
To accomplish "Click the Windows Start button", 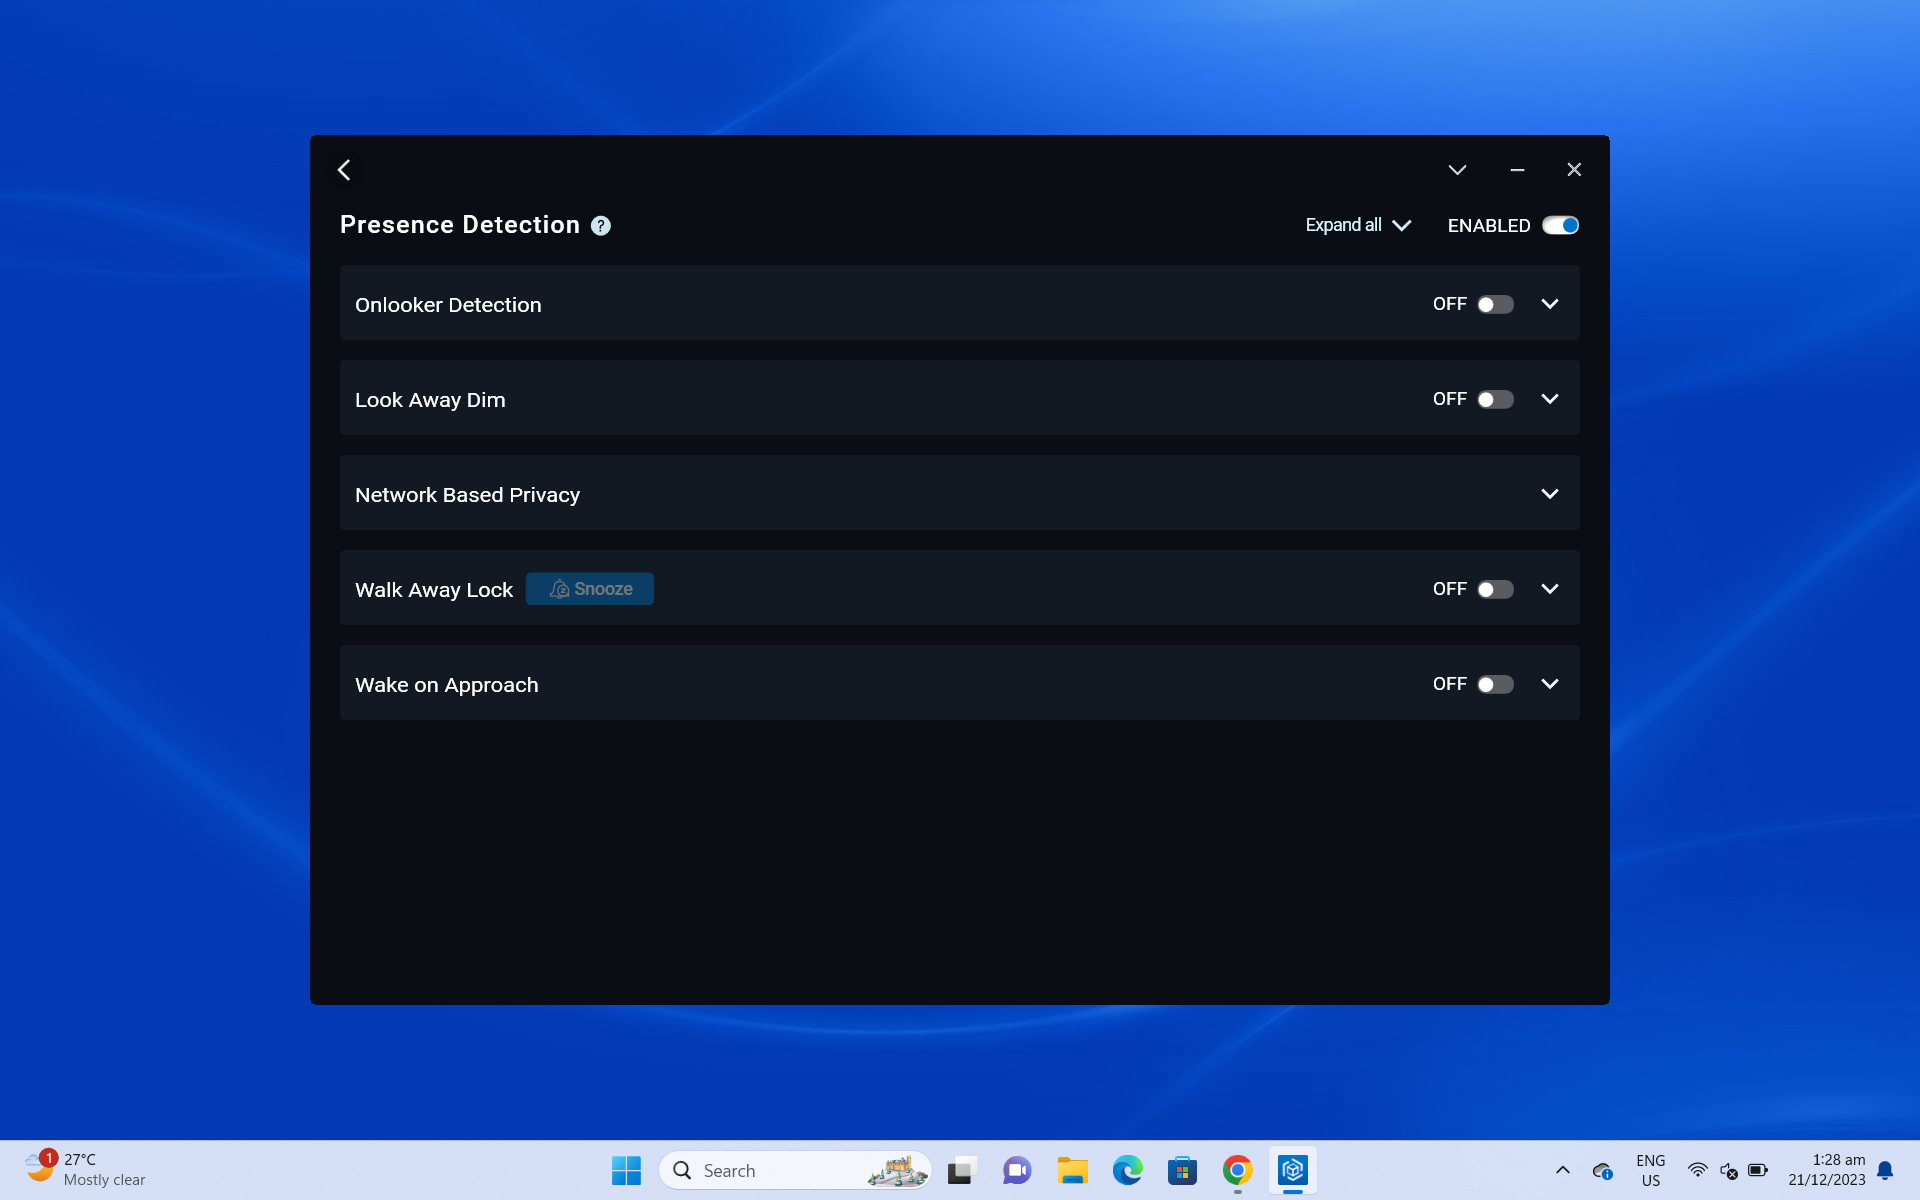I will coord(626,1170).
